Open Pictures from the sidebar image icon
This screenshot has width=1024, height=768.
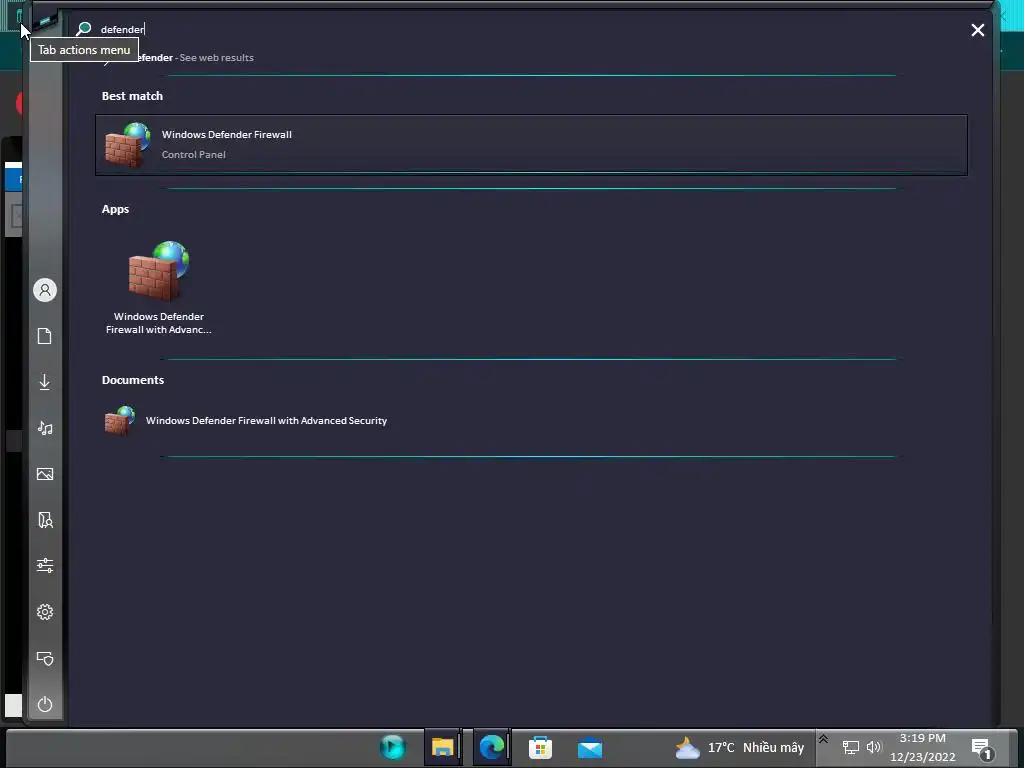tap(45, 474)
